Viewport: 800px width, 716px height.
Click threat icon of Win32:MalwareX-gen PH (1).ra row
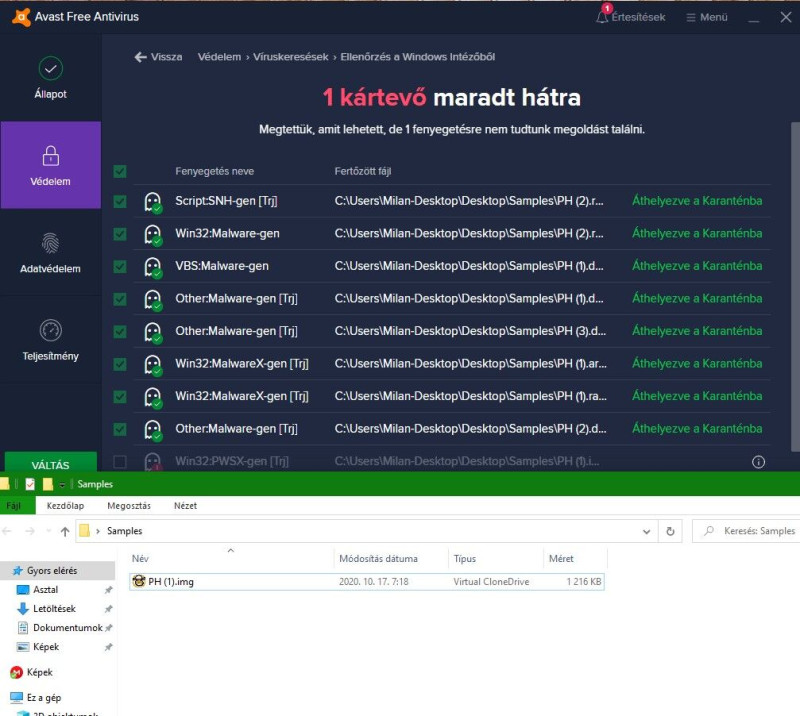153,398
